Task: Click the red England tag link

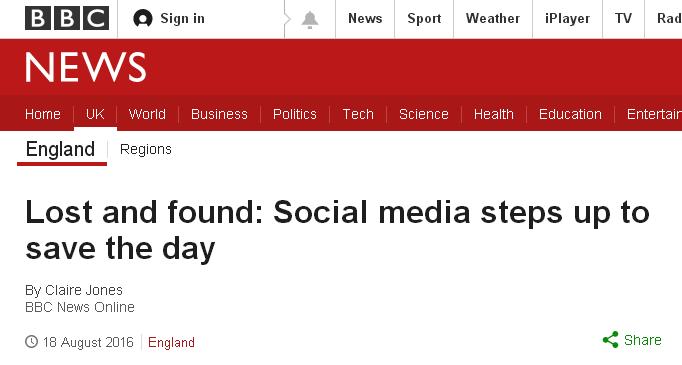Action: pyautogui.click(x=171, y=342)
